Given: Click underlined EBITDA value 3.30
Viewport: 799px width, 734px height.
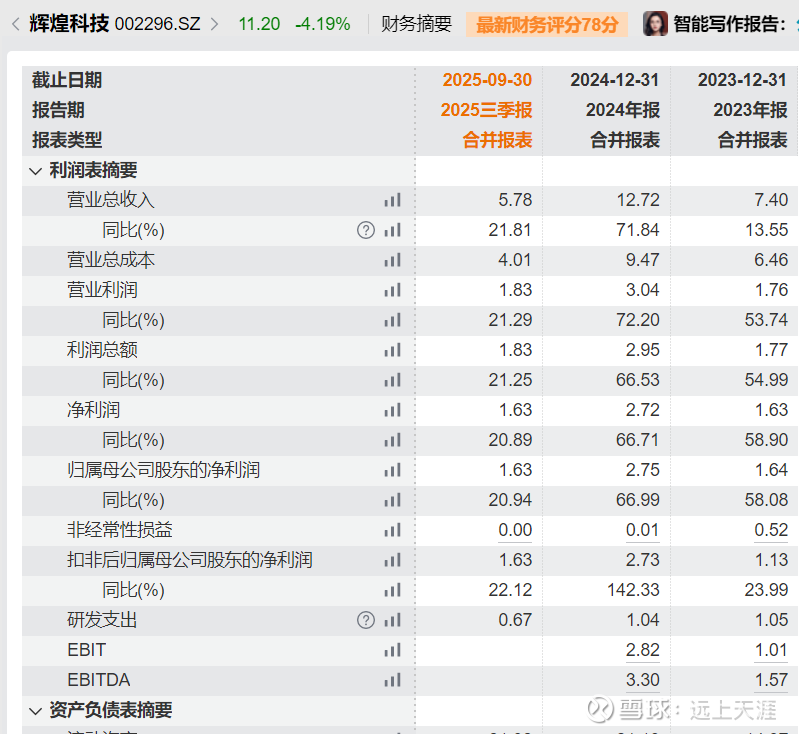Looking at the screenshot, I should (643, 680).
